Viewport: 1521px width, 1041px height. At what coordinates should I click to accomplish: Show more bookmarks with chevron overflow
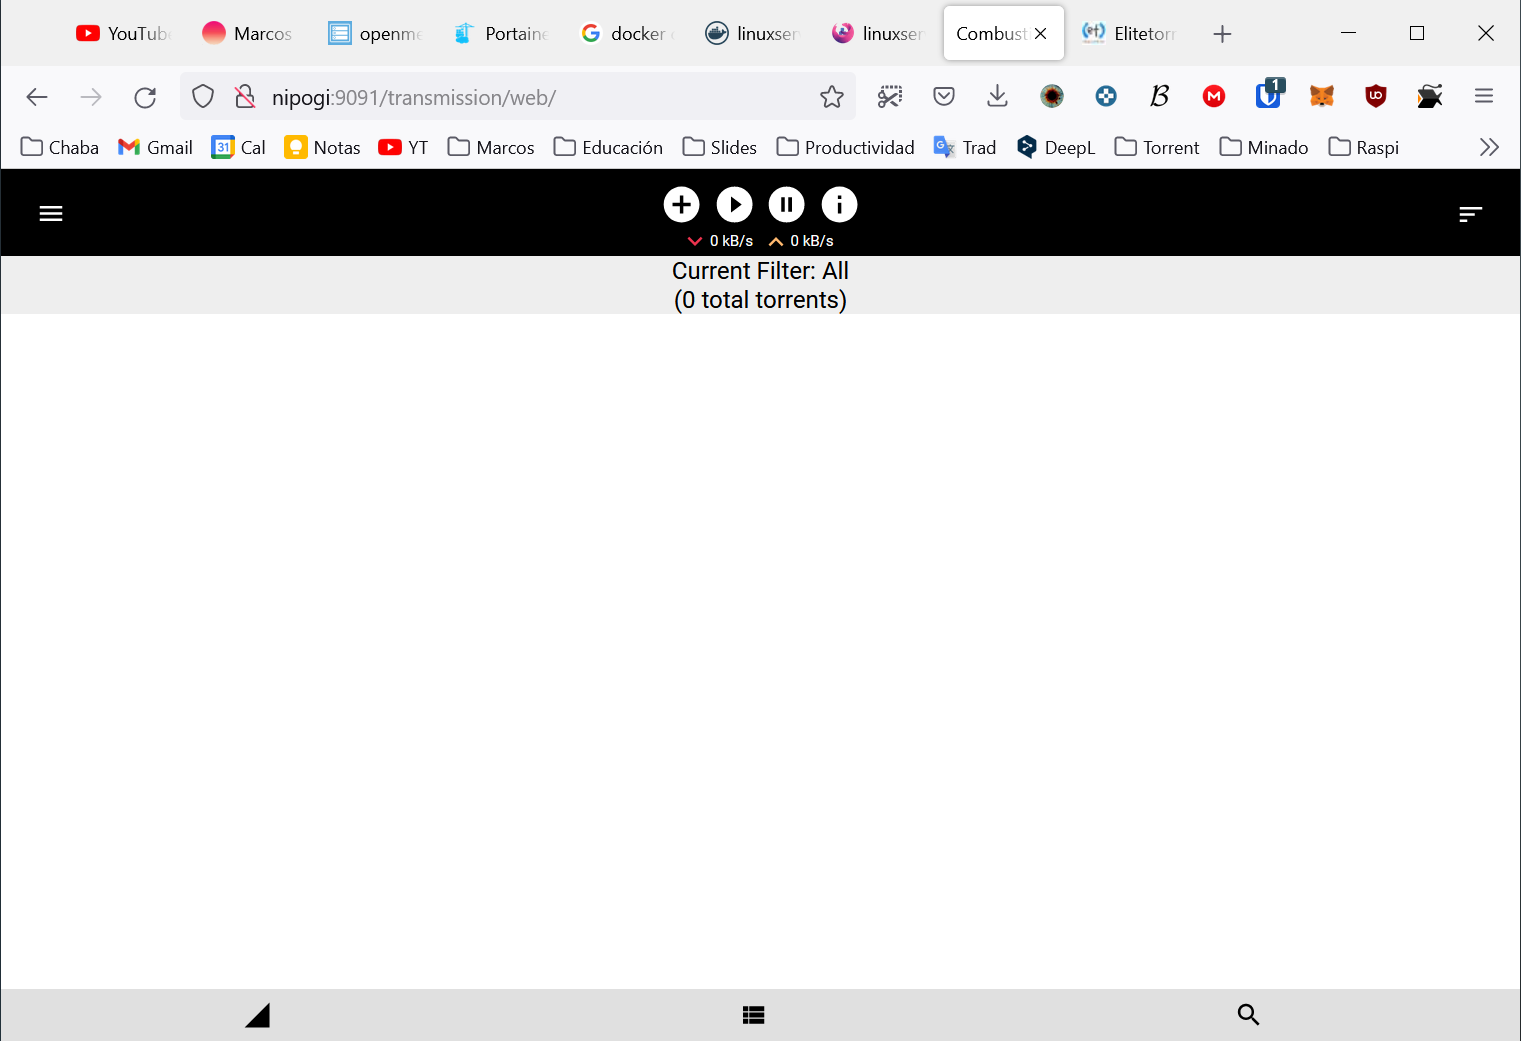[x=1489, y=148]
